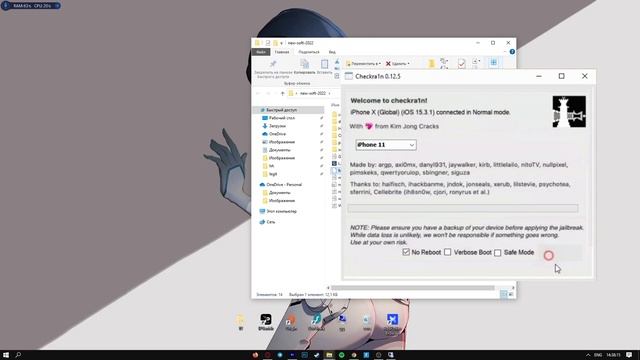640x360 pixels.
Task: Select OneDrive - Personal in the navigation pane
Action: [x=284, y=184]
